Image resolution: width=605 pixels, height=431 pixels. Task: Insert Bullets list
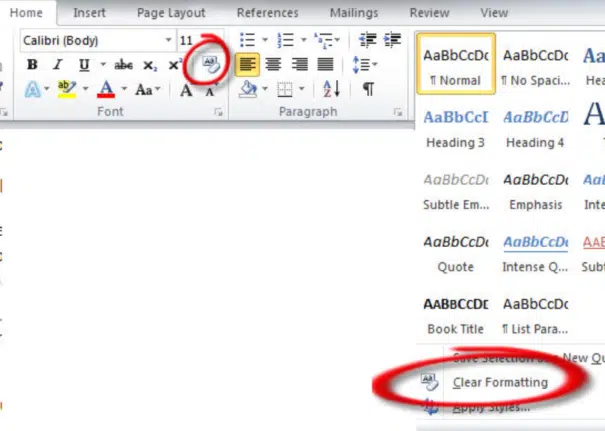[x=247, y=40]
